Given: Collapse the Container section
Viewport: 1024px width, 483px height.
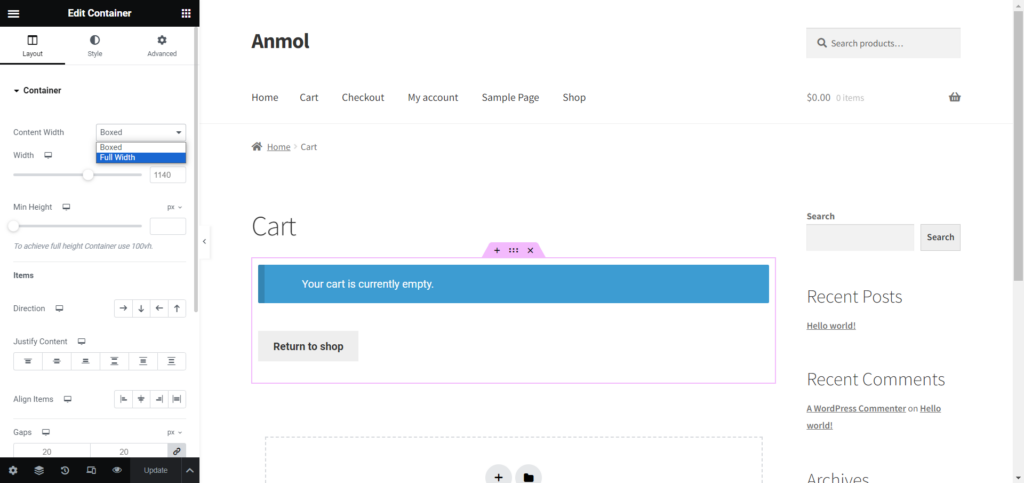Looking at the screenshot, I should point(38,91).
